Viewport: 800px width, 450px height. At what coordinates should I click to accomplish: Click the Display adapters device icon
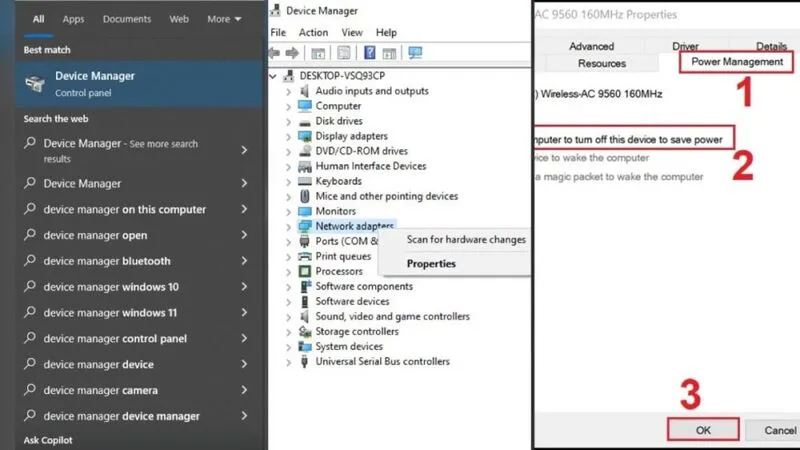pos(305,136)
